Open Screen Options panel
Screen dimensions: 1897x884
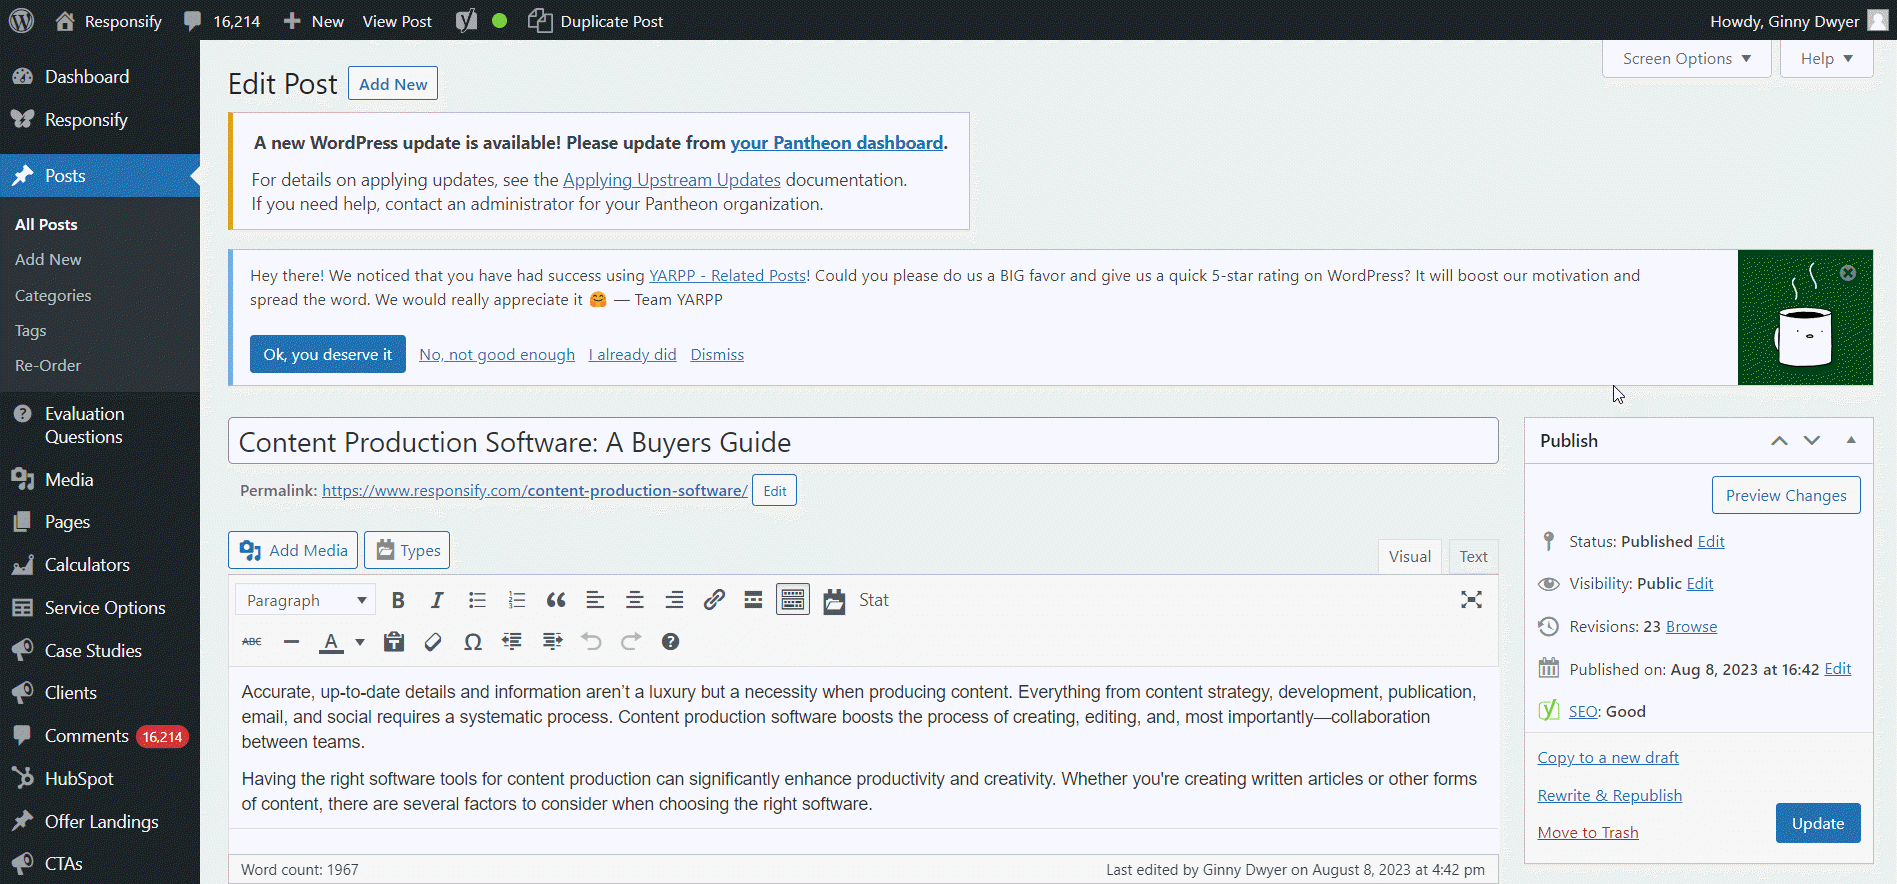click(1686, 58)
